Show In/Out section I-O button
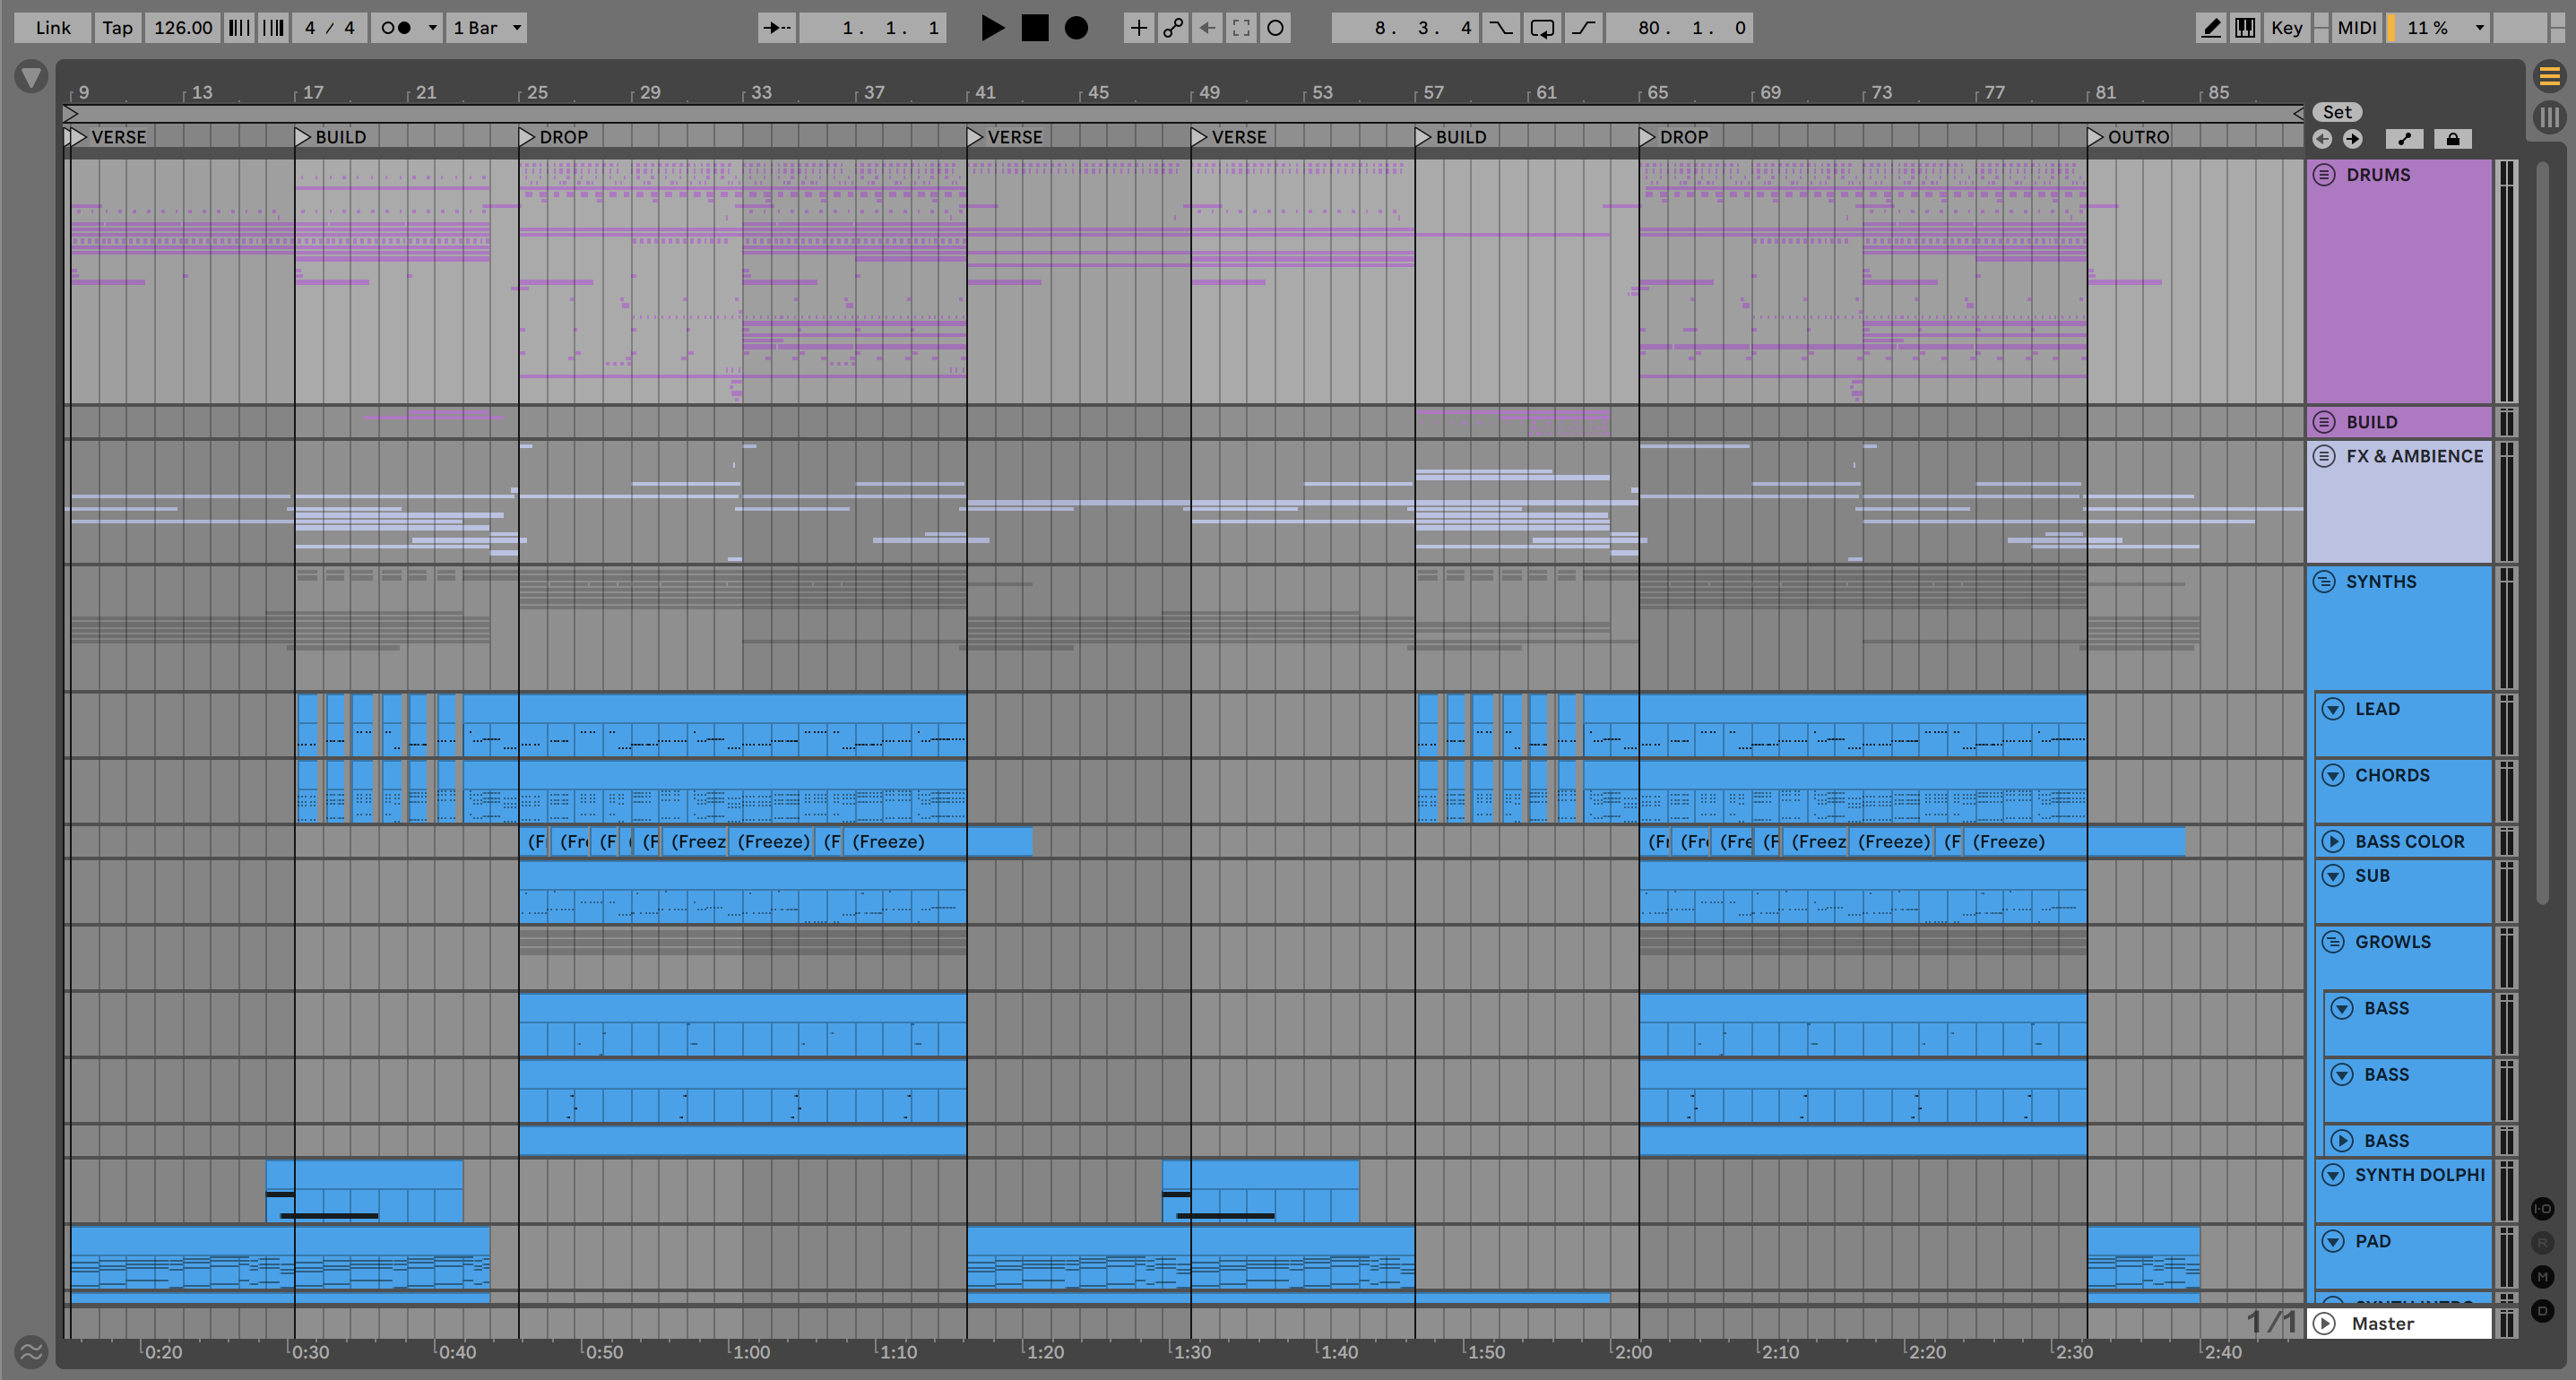 click(2543, 1209)
